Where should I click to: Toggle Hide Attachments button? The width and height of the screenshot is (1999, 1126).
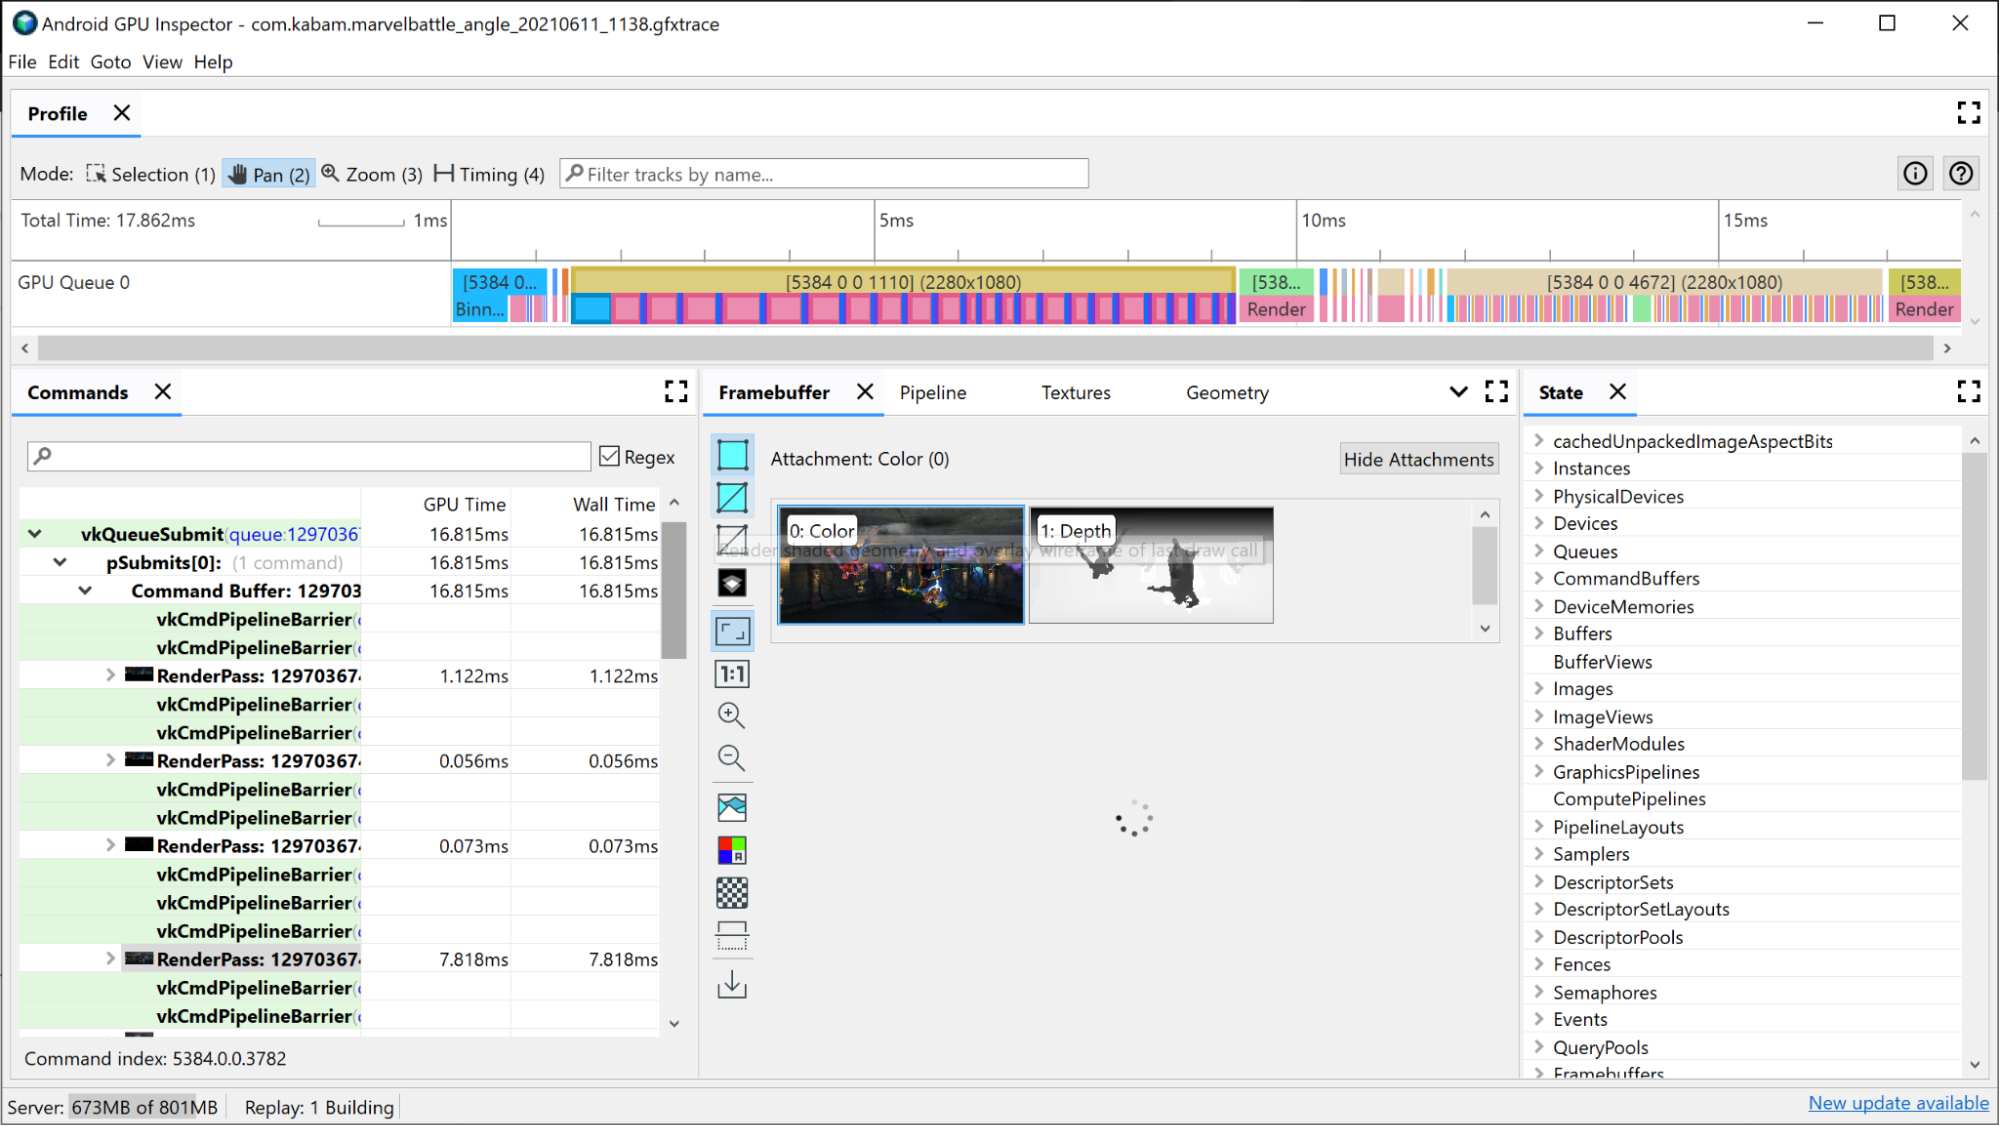(1420, 459)
